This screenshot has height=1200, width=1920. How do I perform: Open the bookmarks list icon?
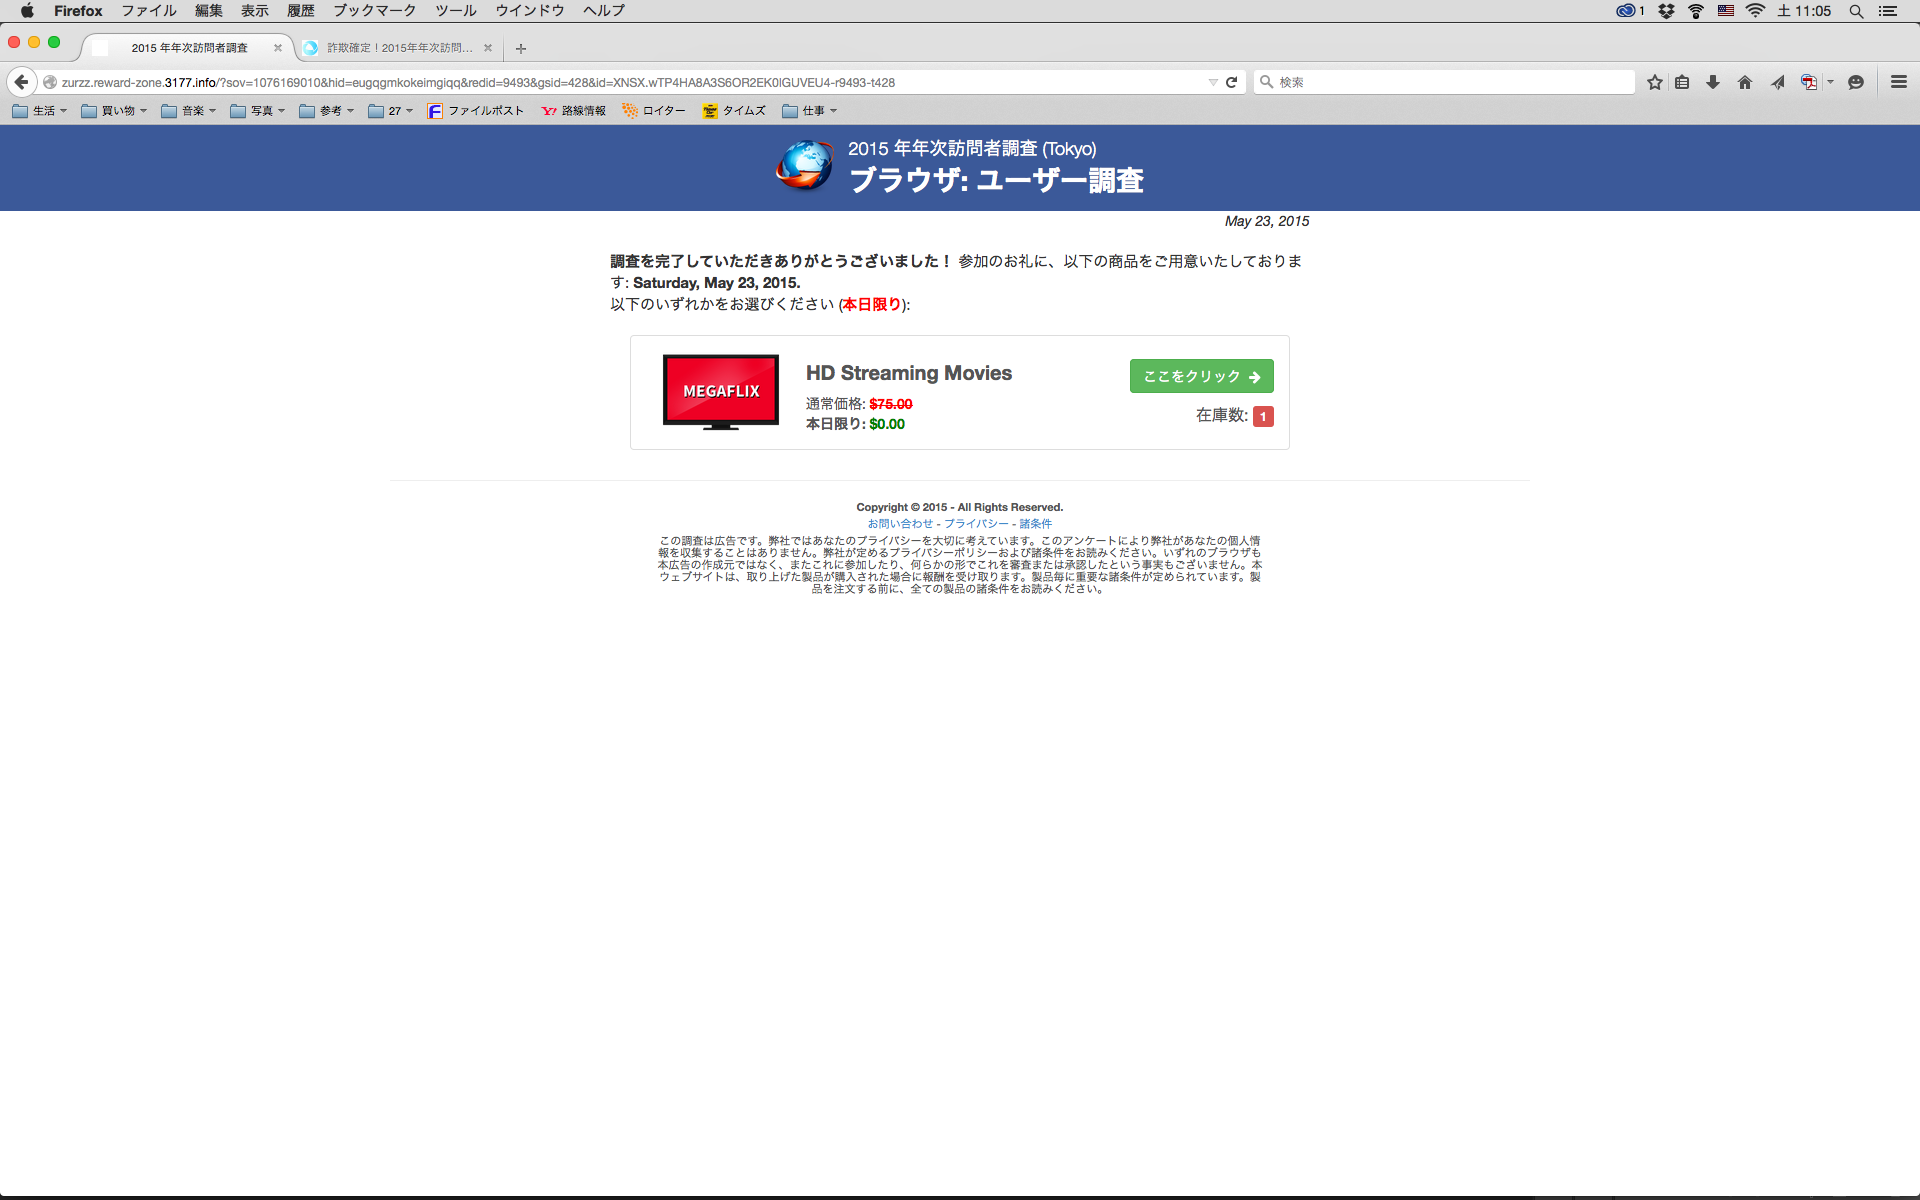click(1682, 82)
